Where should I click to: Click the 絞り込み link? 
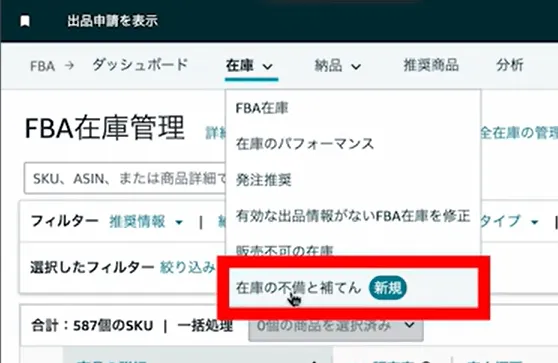click(x=187, y=267)
